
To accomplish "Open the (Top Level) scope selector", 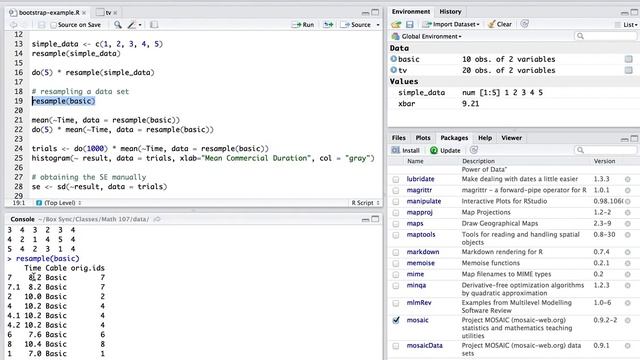I will coord(60,203).
